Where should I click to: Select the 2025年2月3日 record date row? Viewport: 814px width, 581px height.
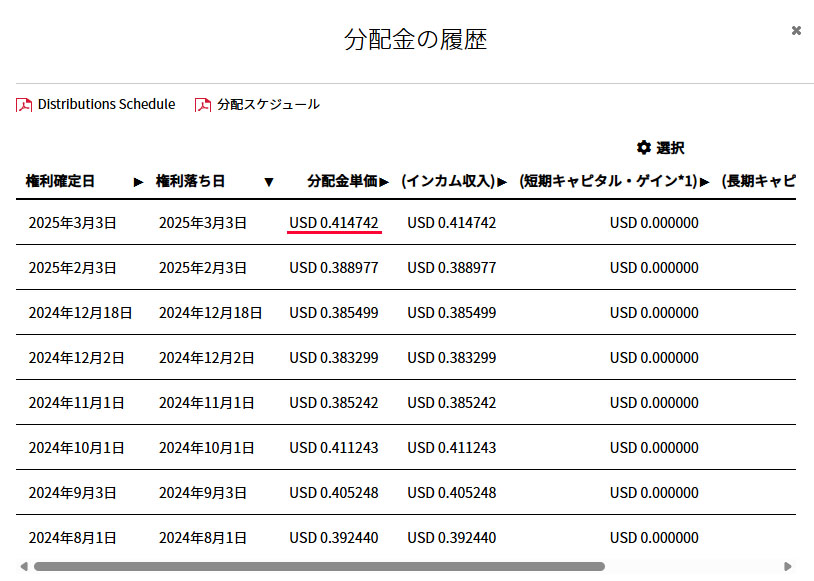pyautogui.click(x=73, y=268)
